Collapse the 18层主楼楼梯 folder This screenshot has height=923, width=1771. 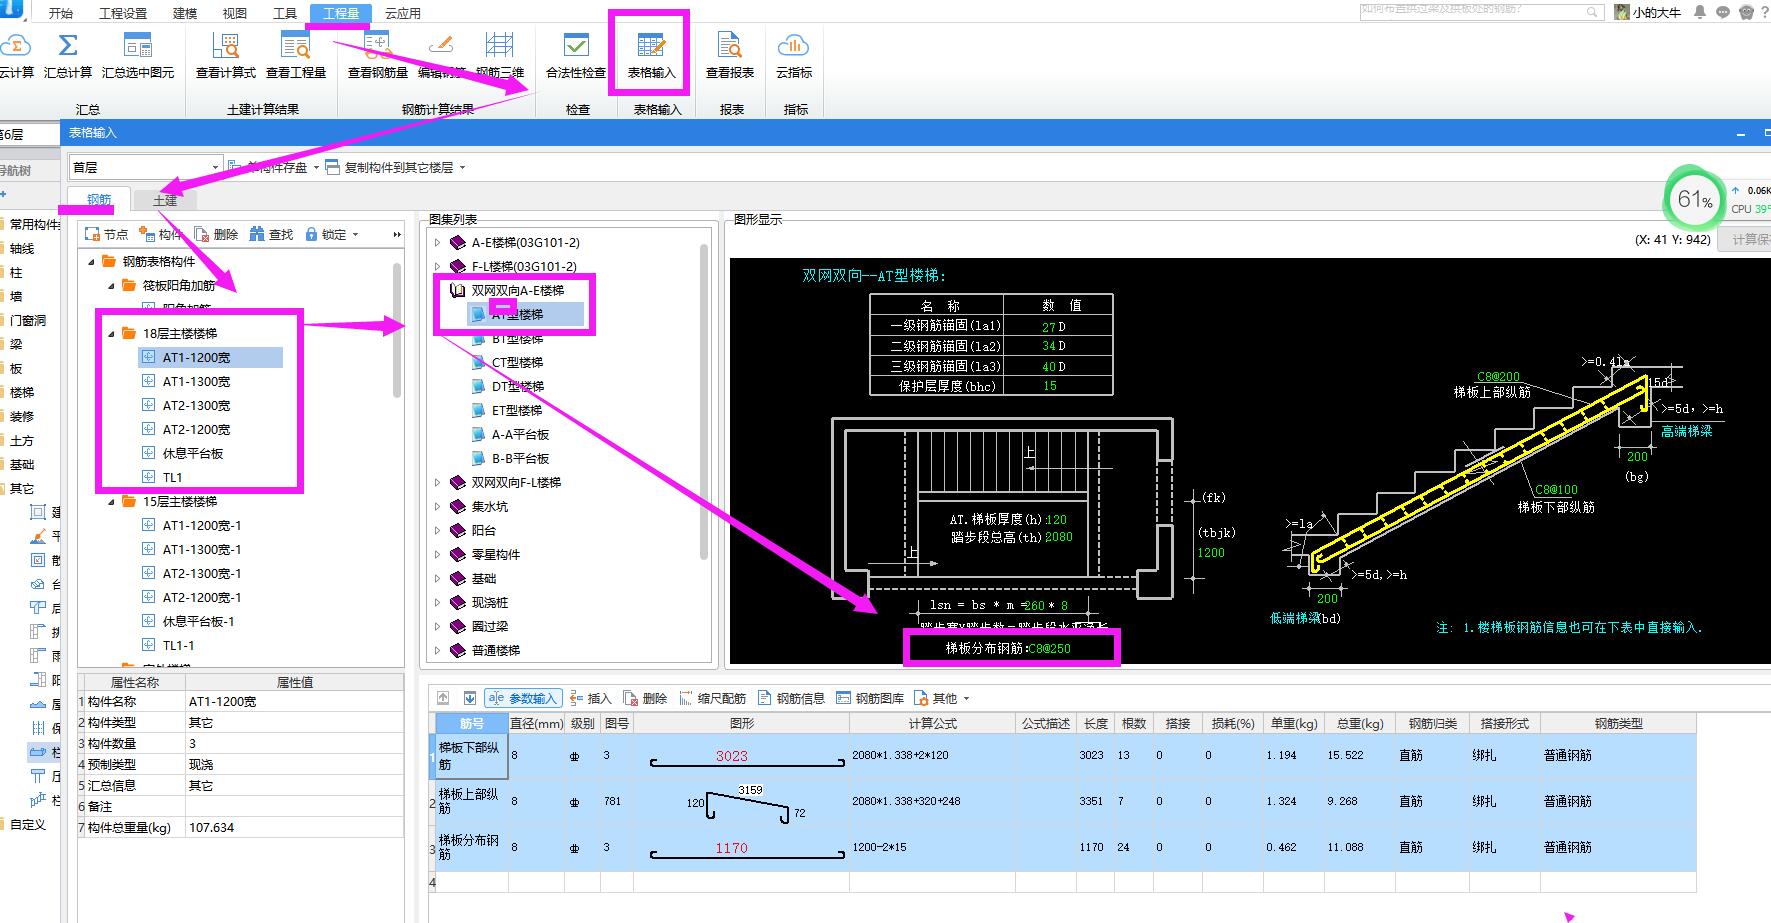click(112, 333)
